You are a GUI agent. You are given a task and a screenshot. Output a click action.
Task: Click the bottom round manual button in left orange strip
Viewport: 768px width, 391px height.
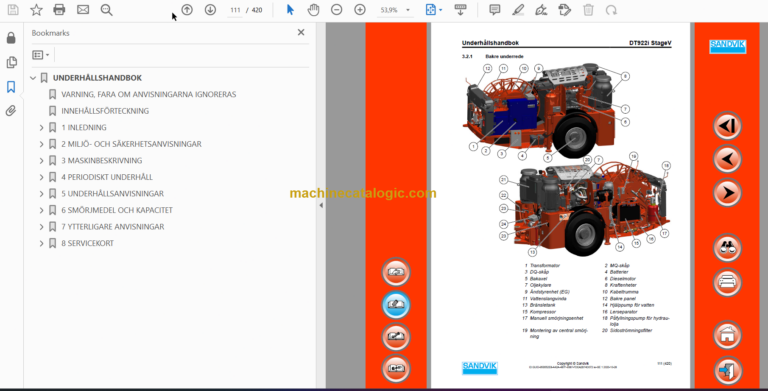(x=396, y=368)
